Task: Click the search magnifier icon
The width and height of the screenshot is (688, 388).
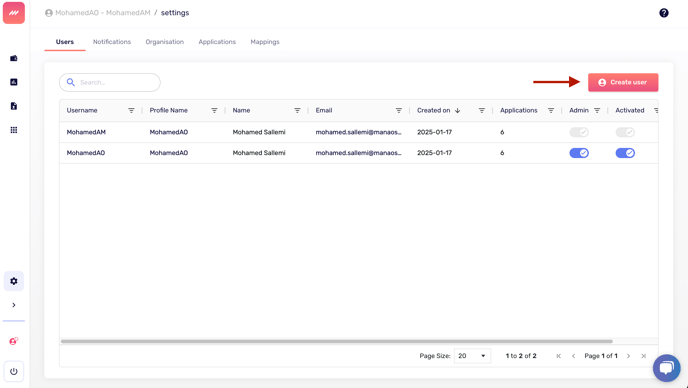Action: pyautogui.click(x=71, y=82)
